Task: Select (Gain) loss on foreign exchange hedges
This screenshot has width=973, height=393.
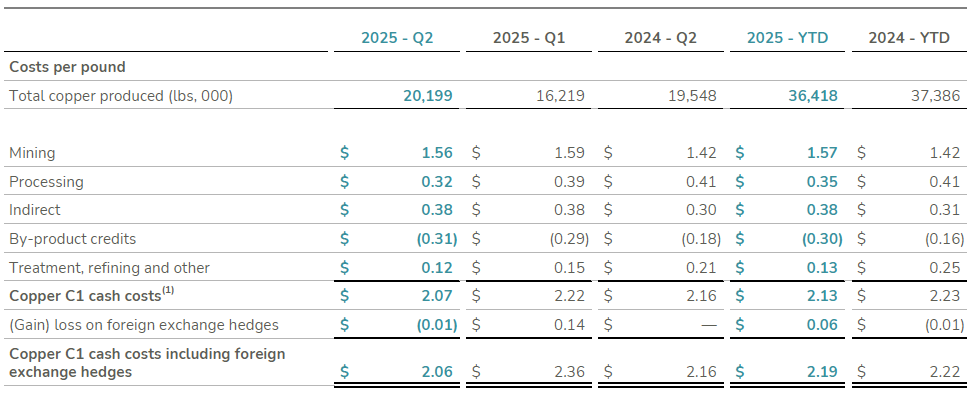Action: click(143, 325)
